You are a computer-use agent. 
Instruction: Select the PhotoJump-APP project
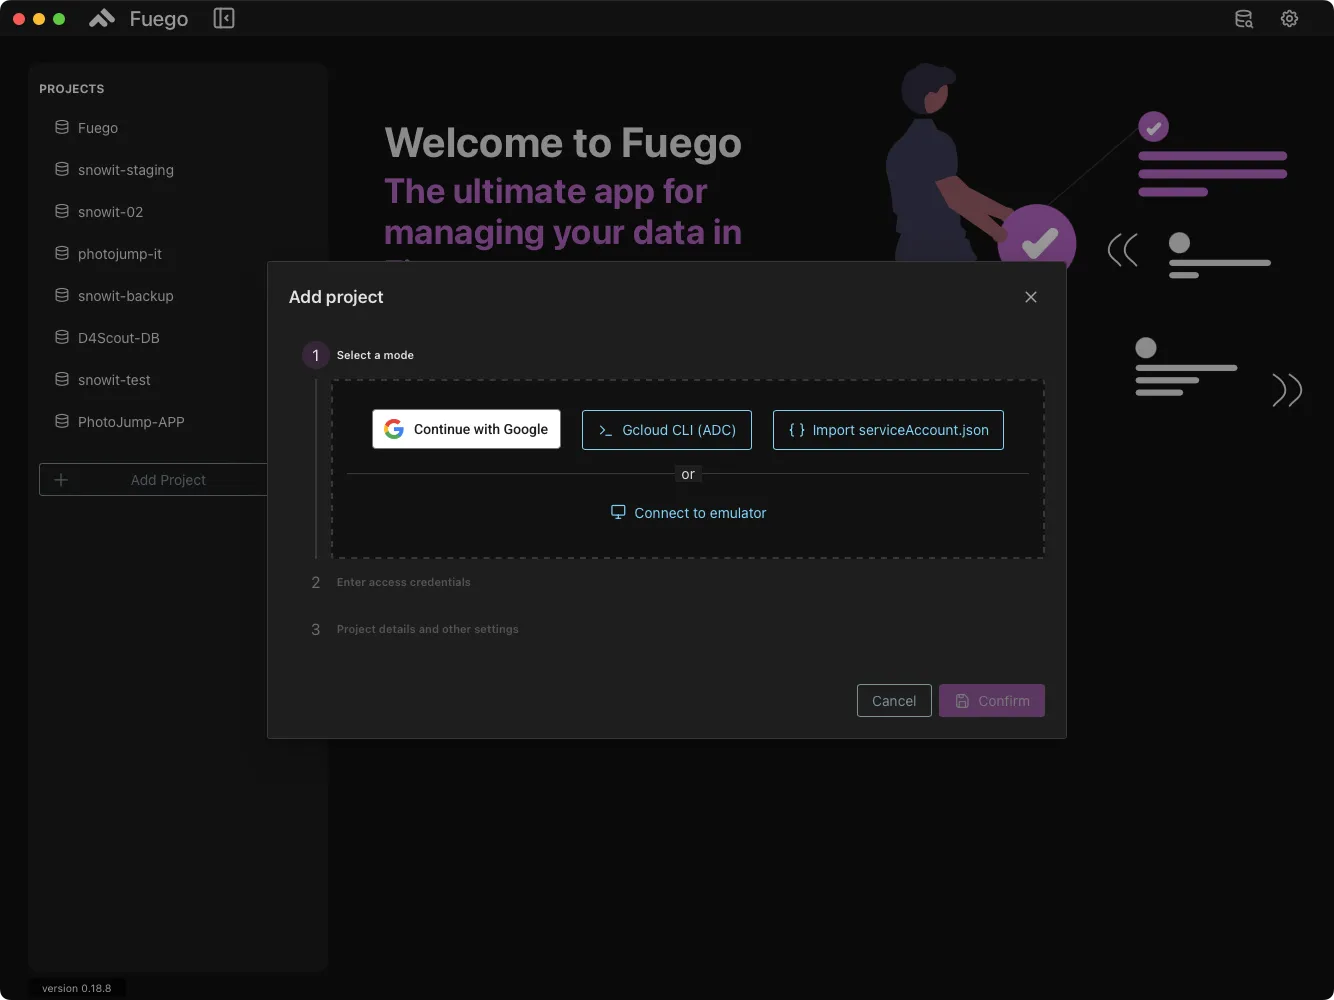(131, 421)
